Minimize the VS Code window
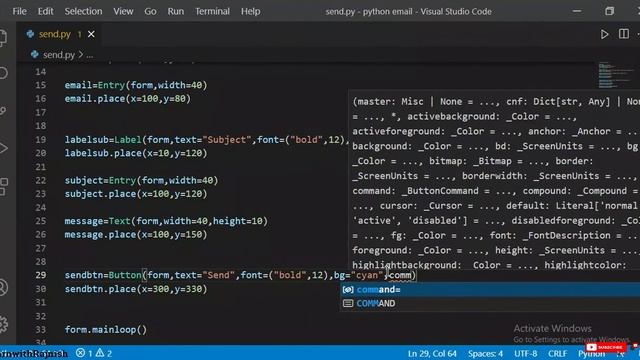Image resolution: width=640 pixels, height=360 pixels. 577,11
